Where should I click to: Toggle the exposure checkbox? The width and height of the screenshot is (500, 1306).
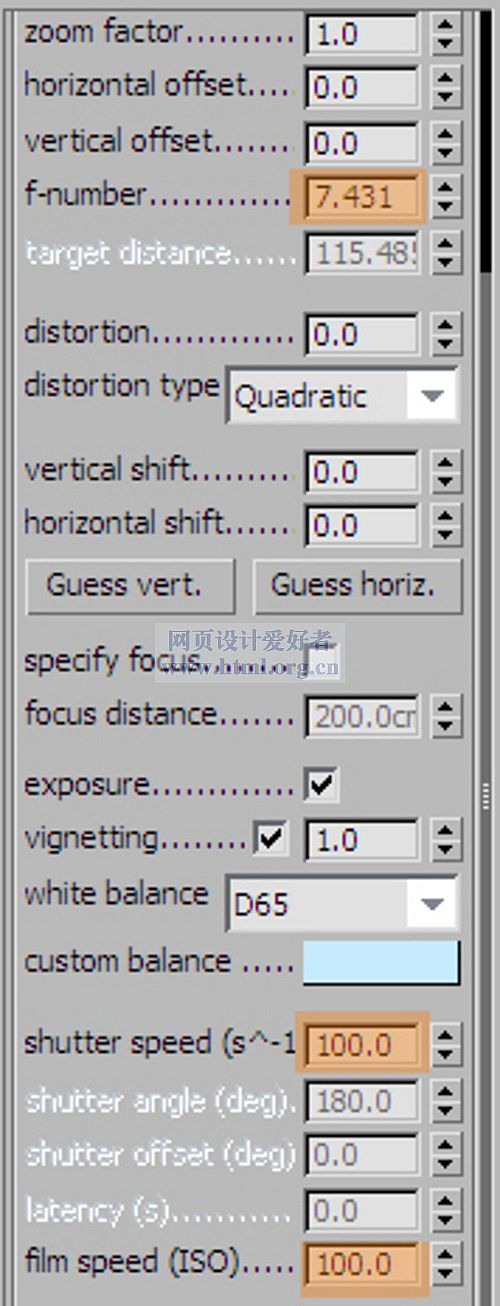(x=322, y=785)
